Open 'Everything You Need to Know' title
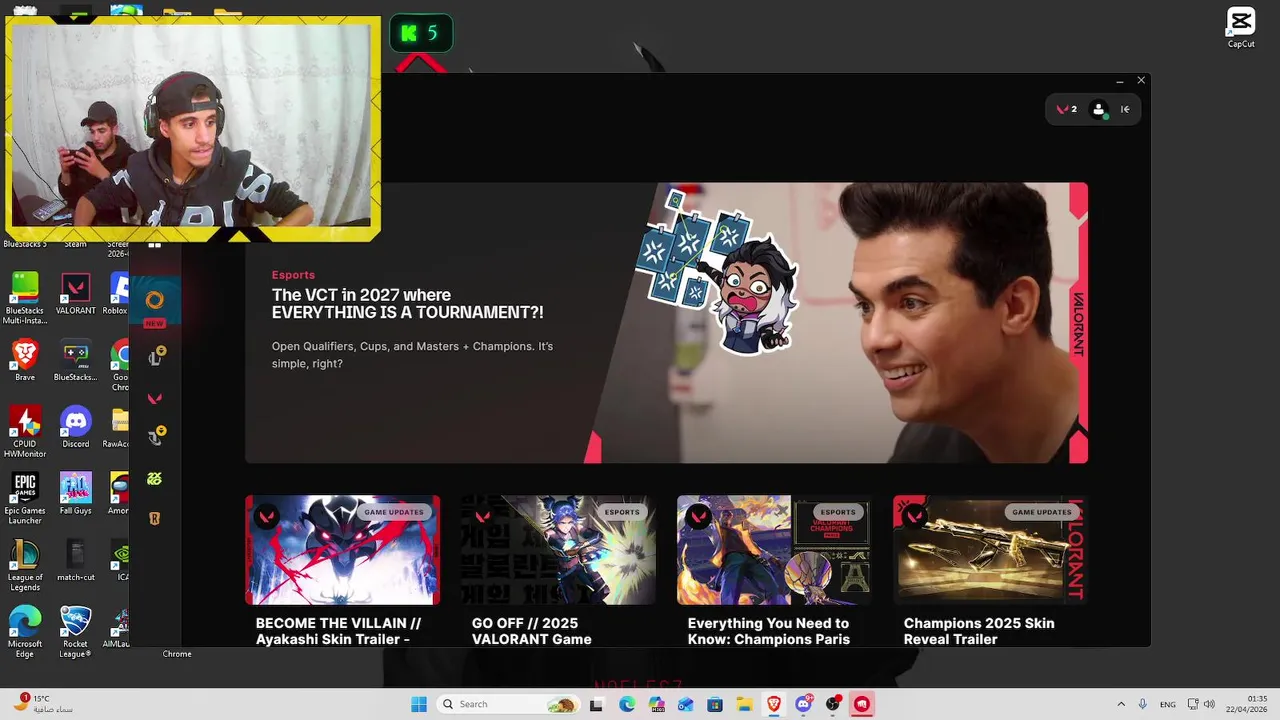 point(769,631)
